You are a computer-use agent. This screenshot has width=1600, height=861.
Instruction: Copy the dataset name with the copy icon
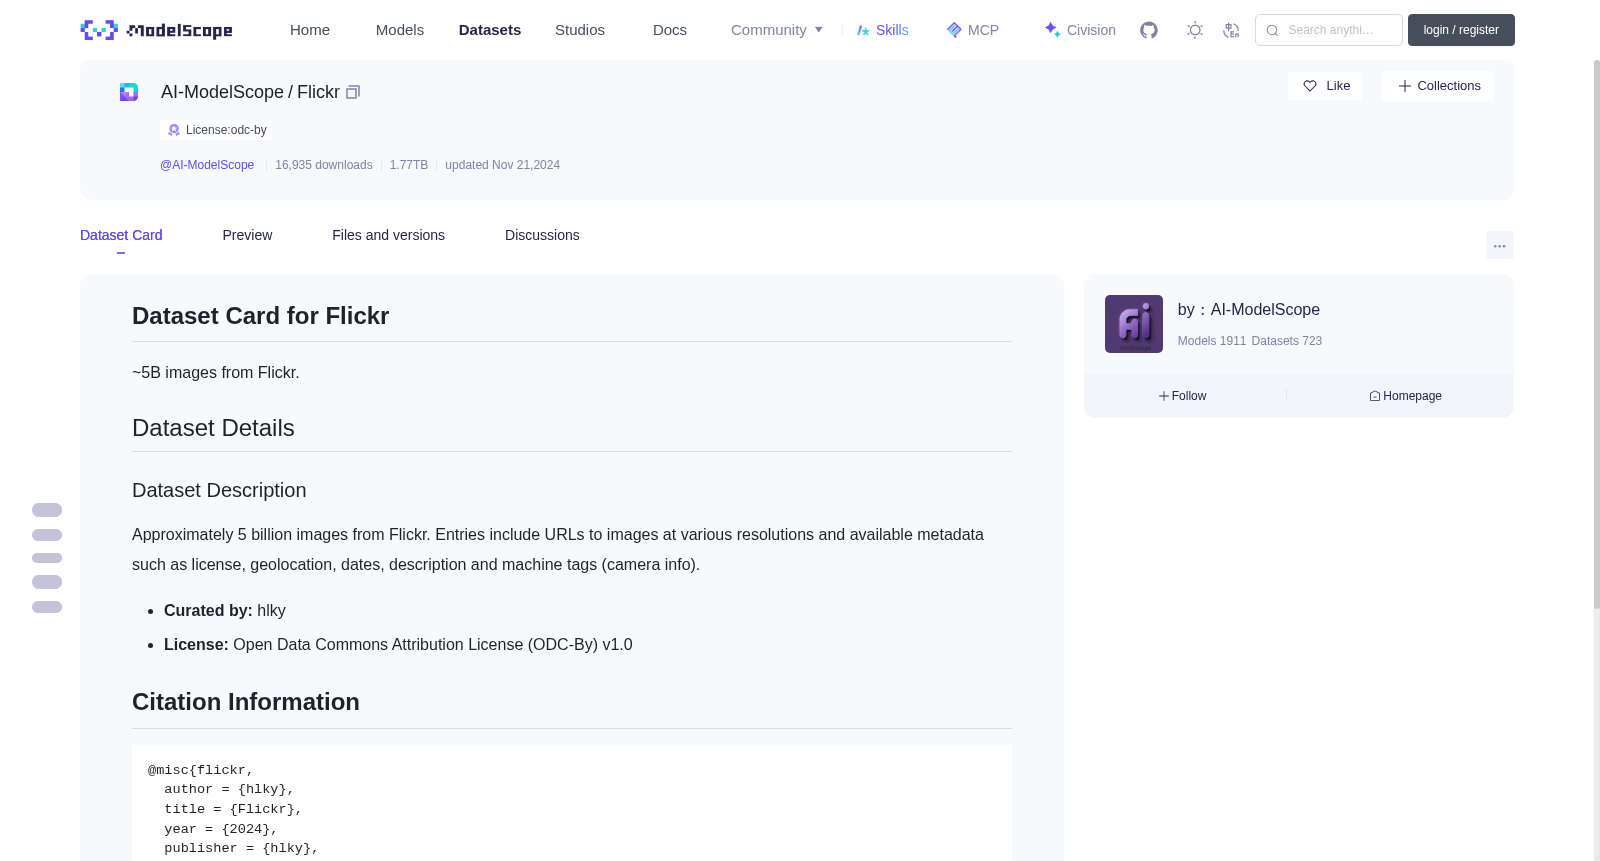[353, 92]
